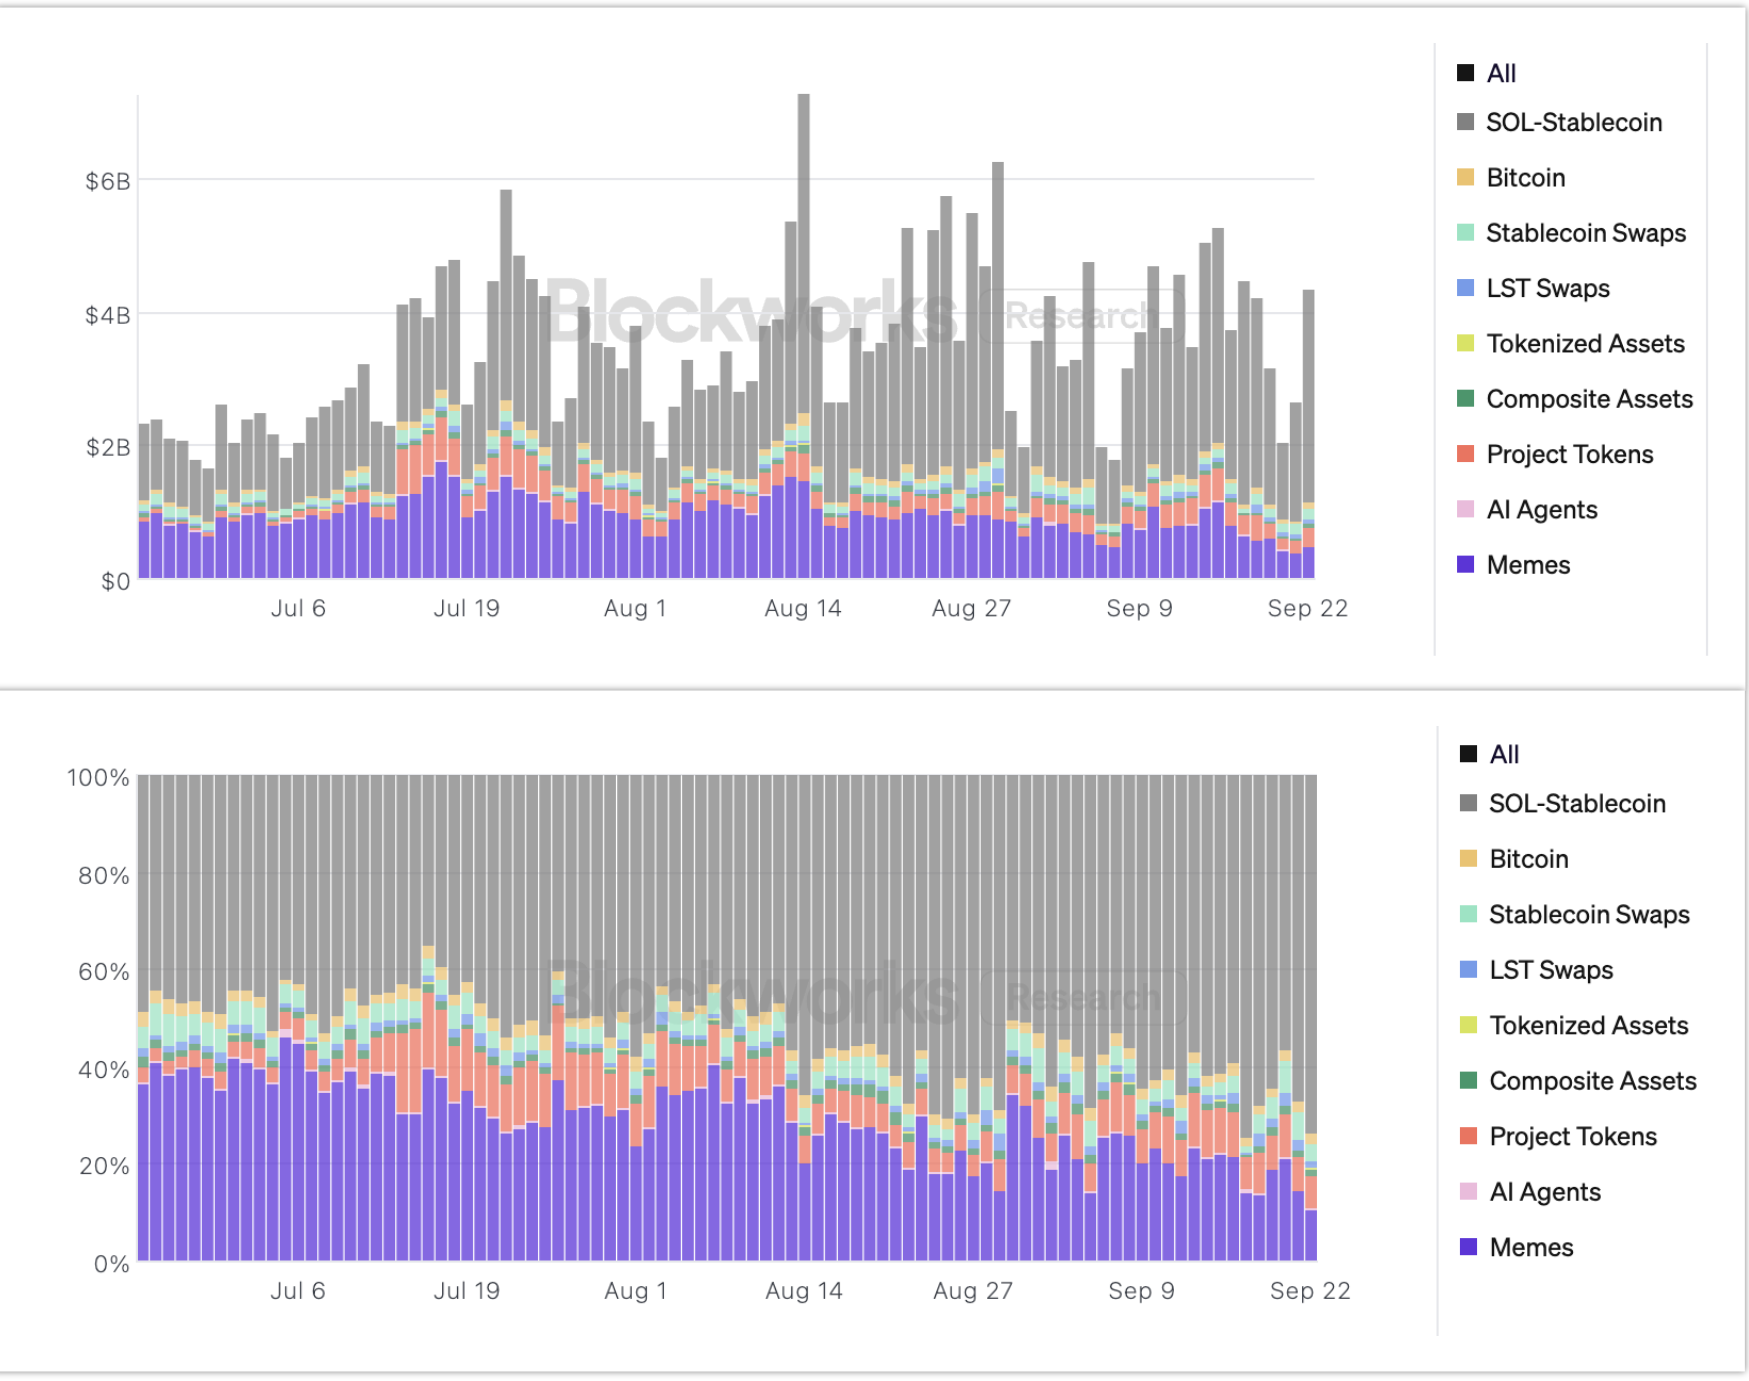1749x1381 pixels.
Task: Click the Memes purple swatch in the dollar-volume chart legend
Action: [1466, 565]
